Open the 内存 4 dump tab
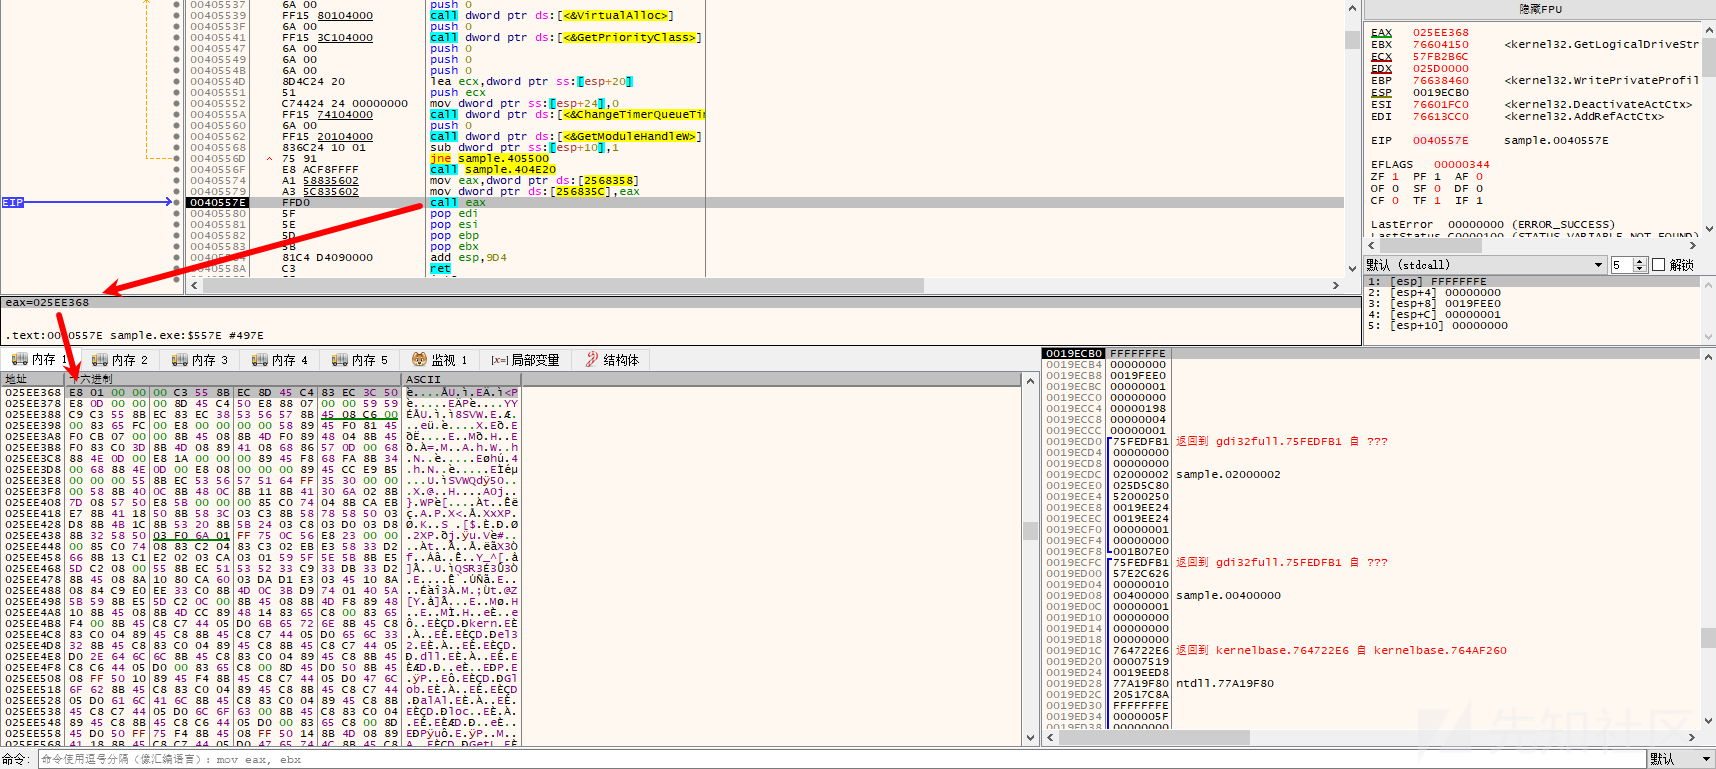 (279, 360)
